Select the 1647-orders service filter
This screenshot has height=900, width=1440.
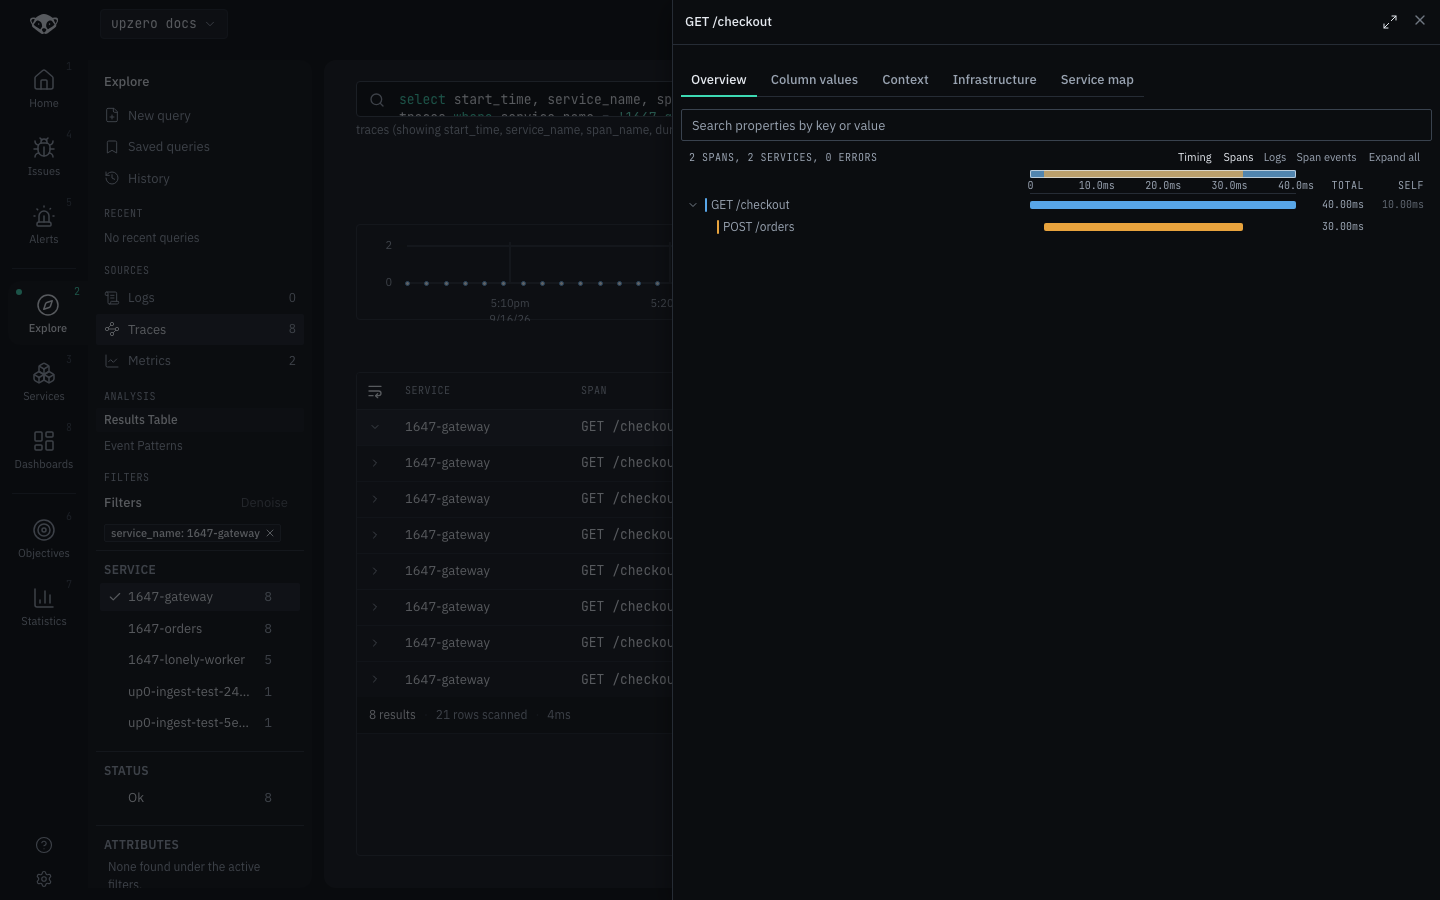tap(200, 629)
